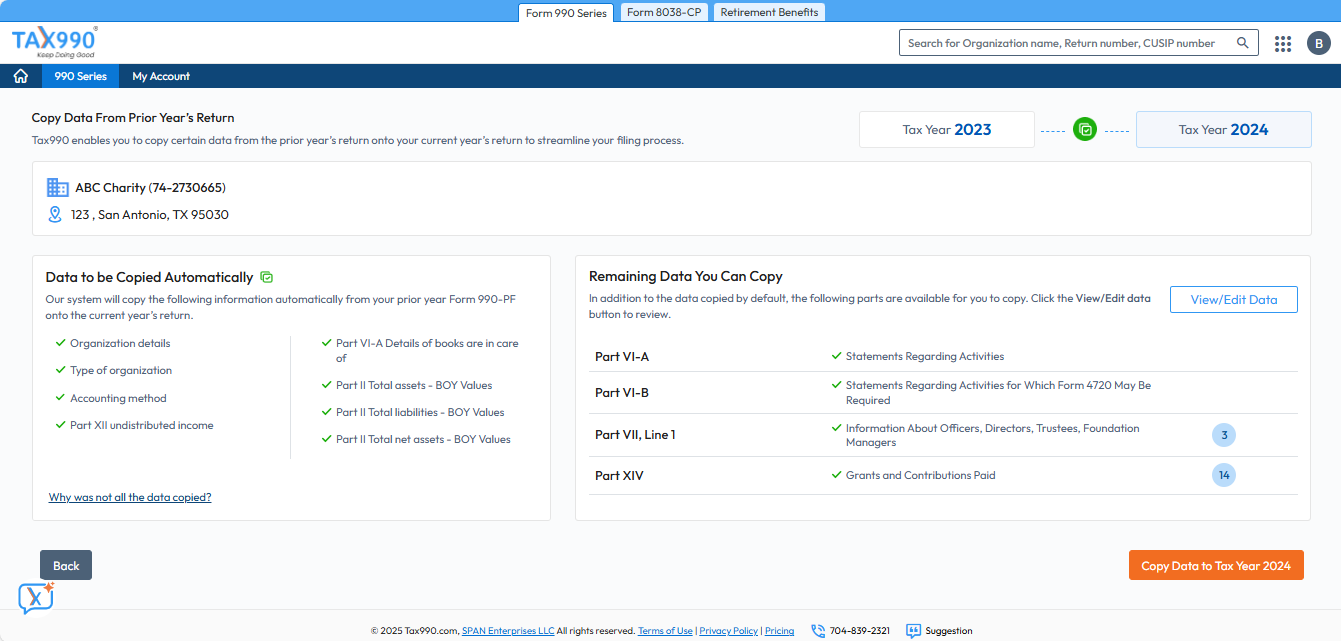1341x641 pixels.
Task: Click 'Statements Regarding Activities for Which Form 4720' text
Action: pyautogui.click(x=998, y=392)
